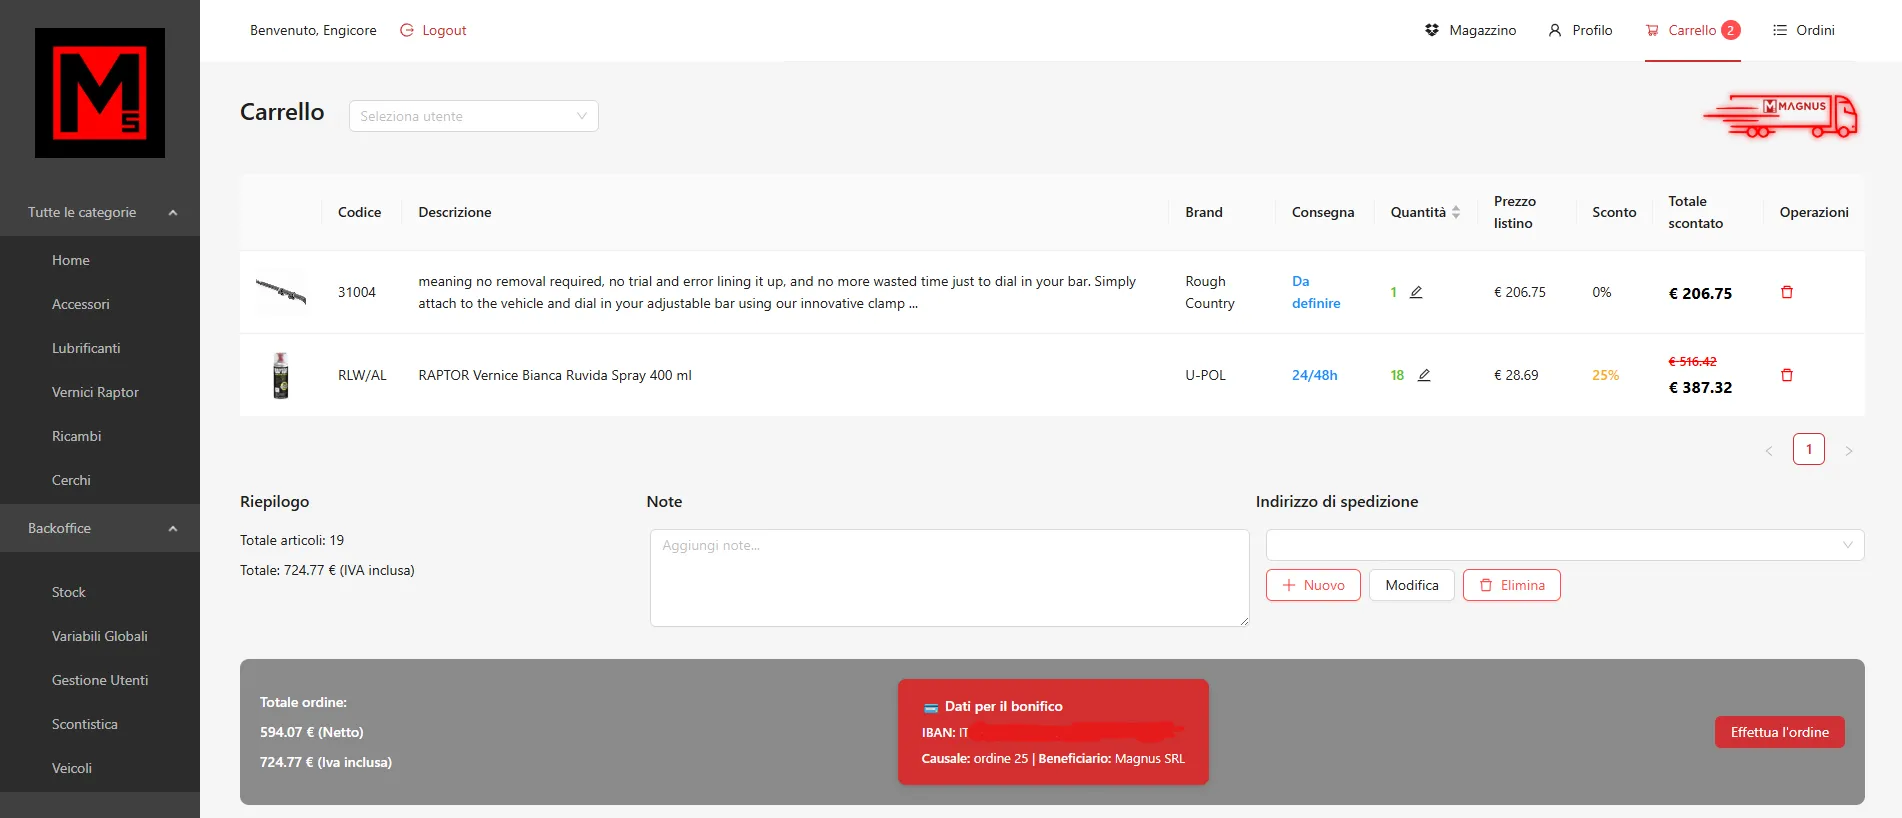Click Nuovo to add shipping address

[x=1312, y=585]
